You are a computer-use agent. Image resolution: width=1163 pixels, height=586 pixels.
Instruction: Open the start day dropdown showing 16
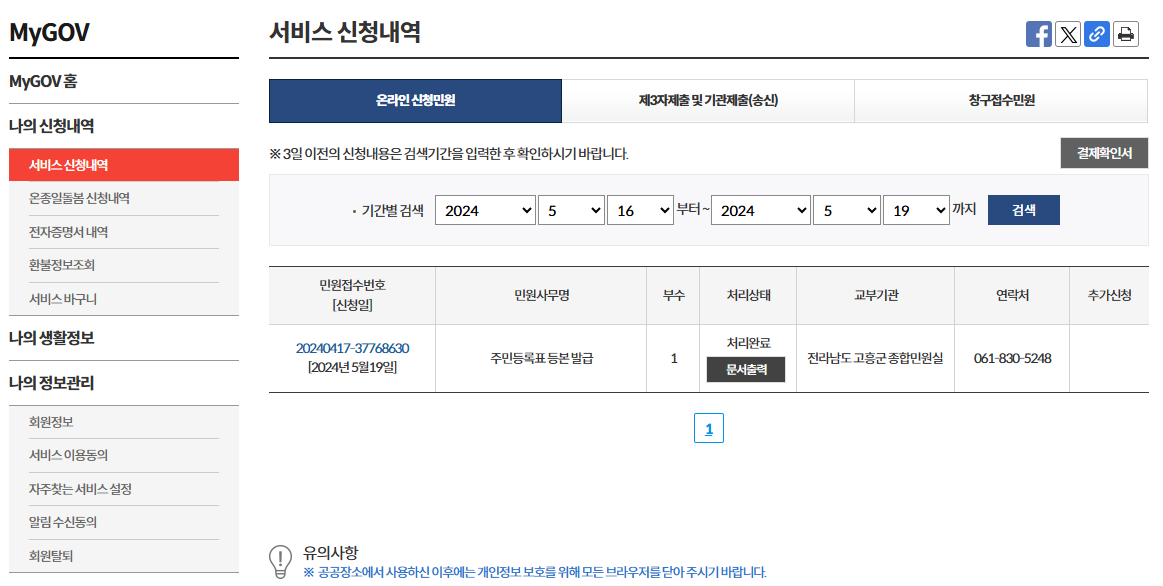[640, 210]
